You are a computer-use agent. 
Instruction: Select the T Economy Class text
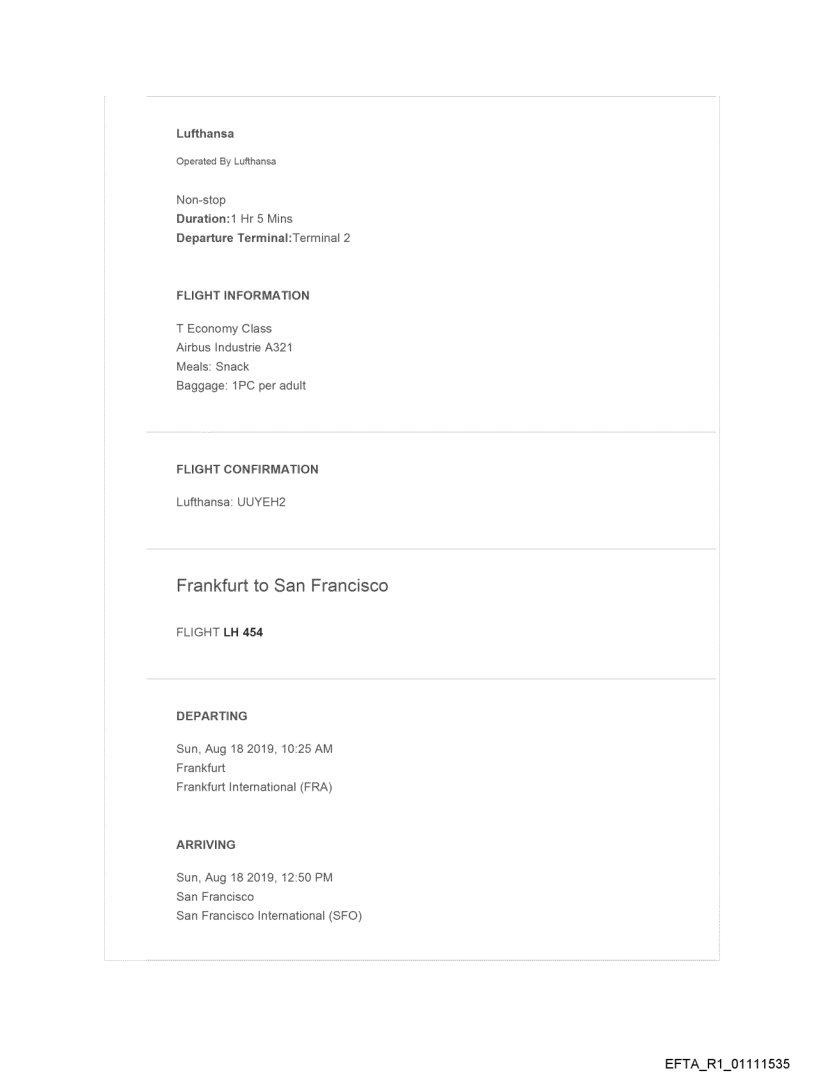coord(224,329)
